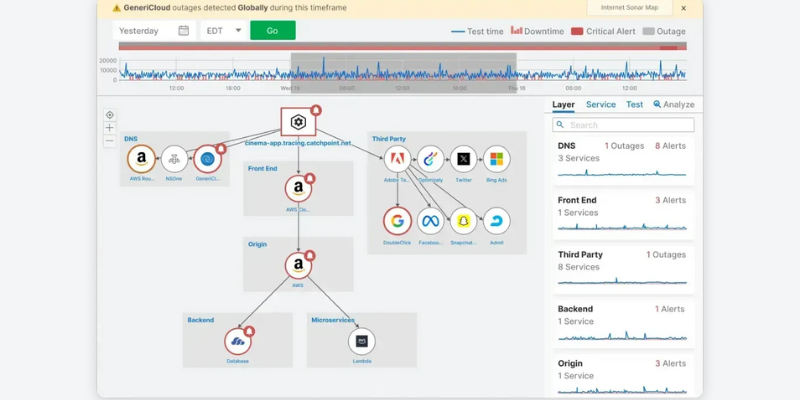Click the Origin group heading
This screenshot has height=400, width=800.
(258, 244)
